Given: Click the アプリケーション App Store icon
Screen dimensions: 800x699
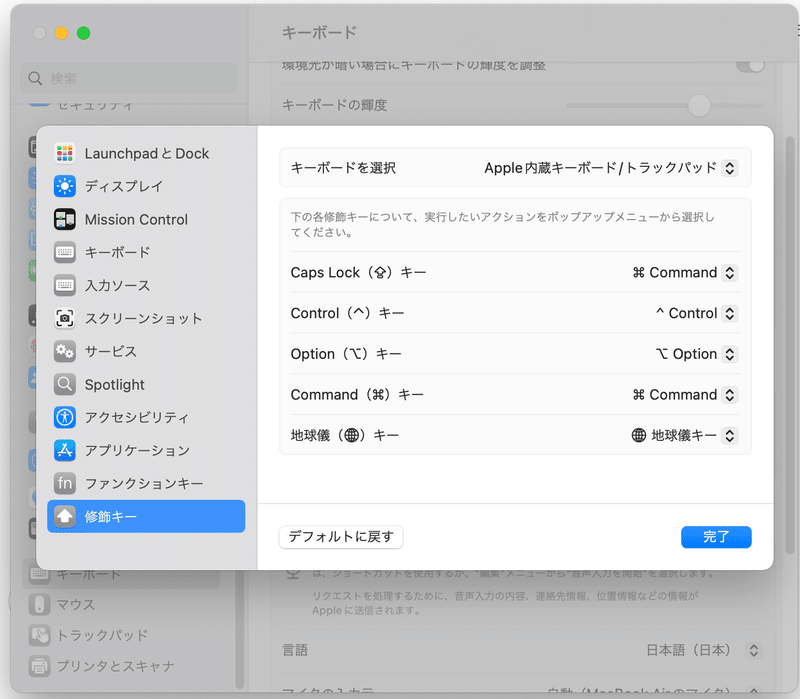Looking at the screenshot, I should [65, 451].
